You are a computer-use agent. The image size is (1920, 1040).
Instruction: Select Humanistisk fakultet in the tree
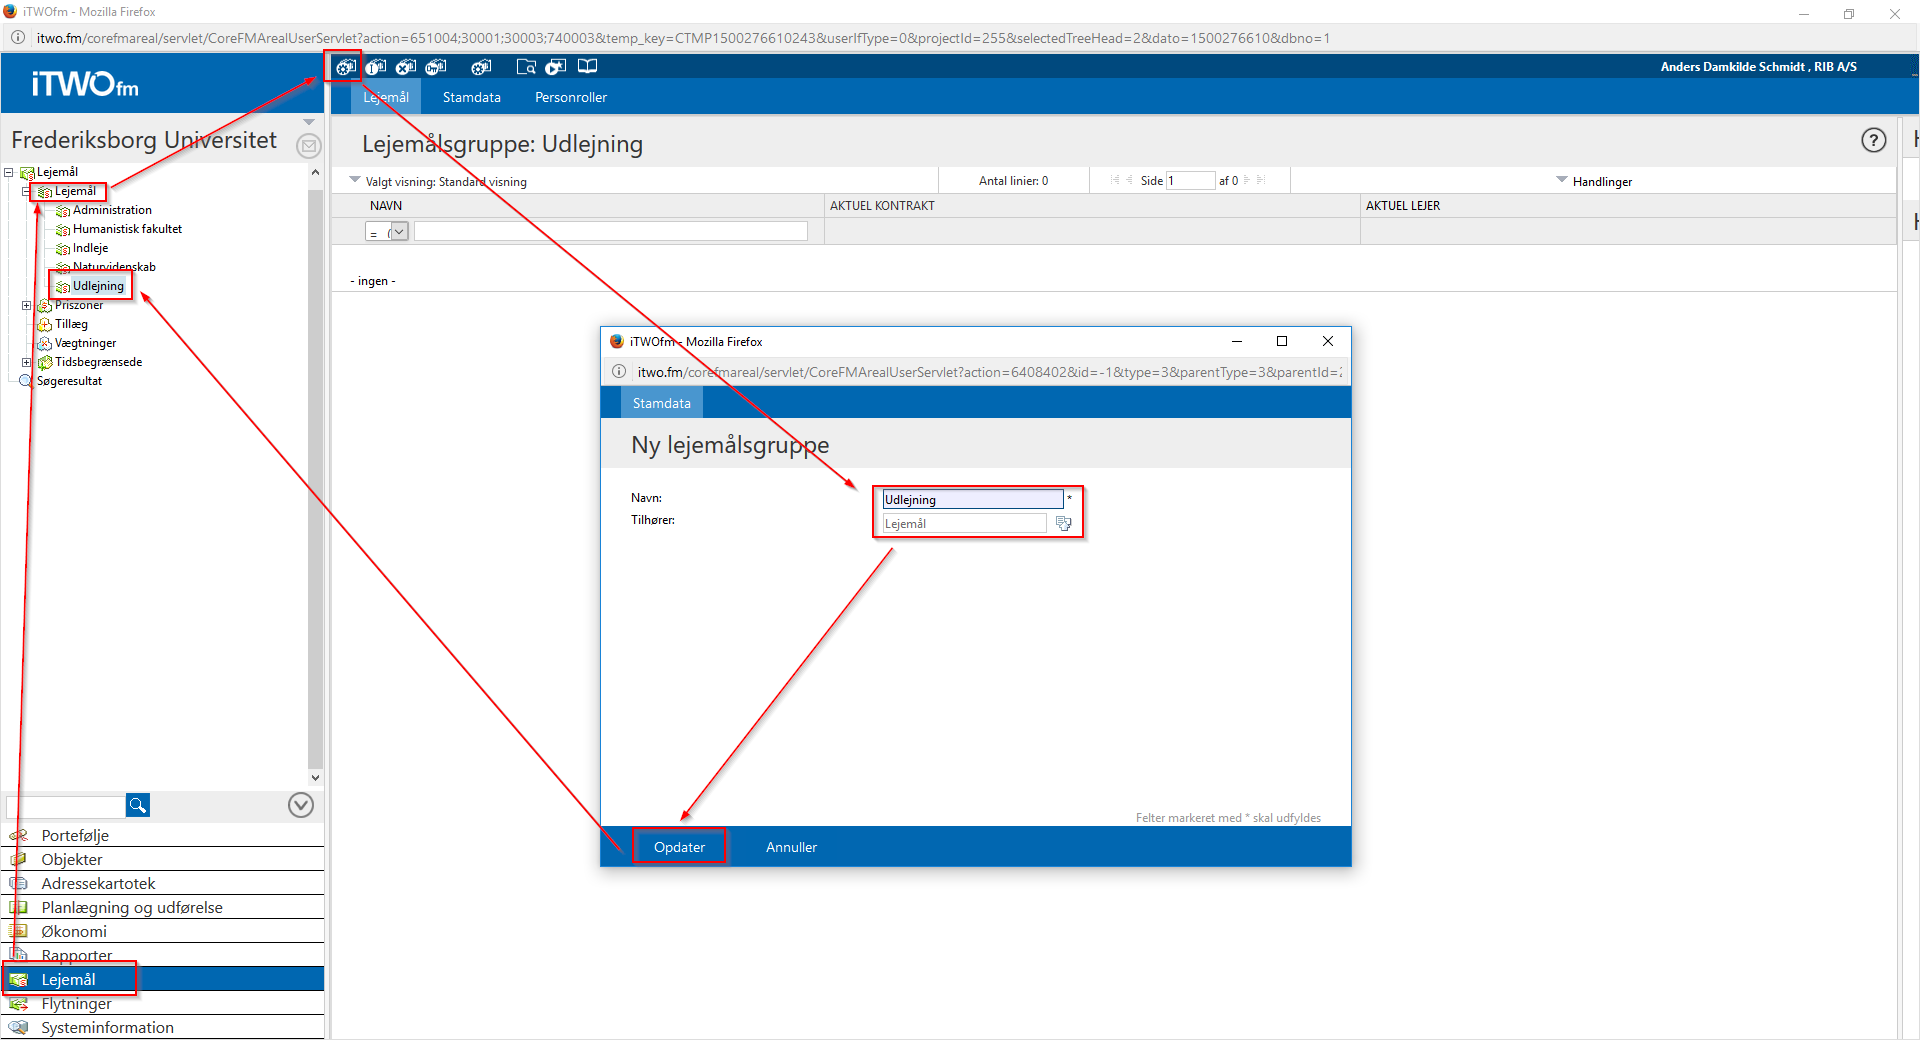tap(127, 229)
